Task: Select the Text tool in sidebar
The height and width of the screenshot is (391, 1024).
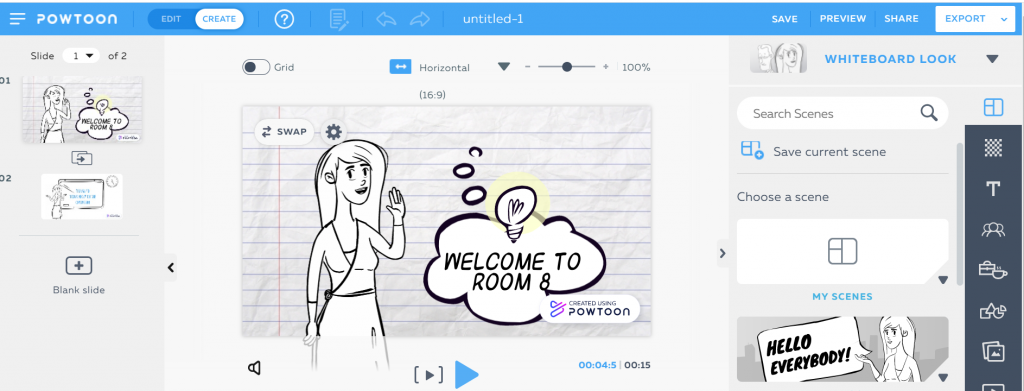Action: coord(993,189)
